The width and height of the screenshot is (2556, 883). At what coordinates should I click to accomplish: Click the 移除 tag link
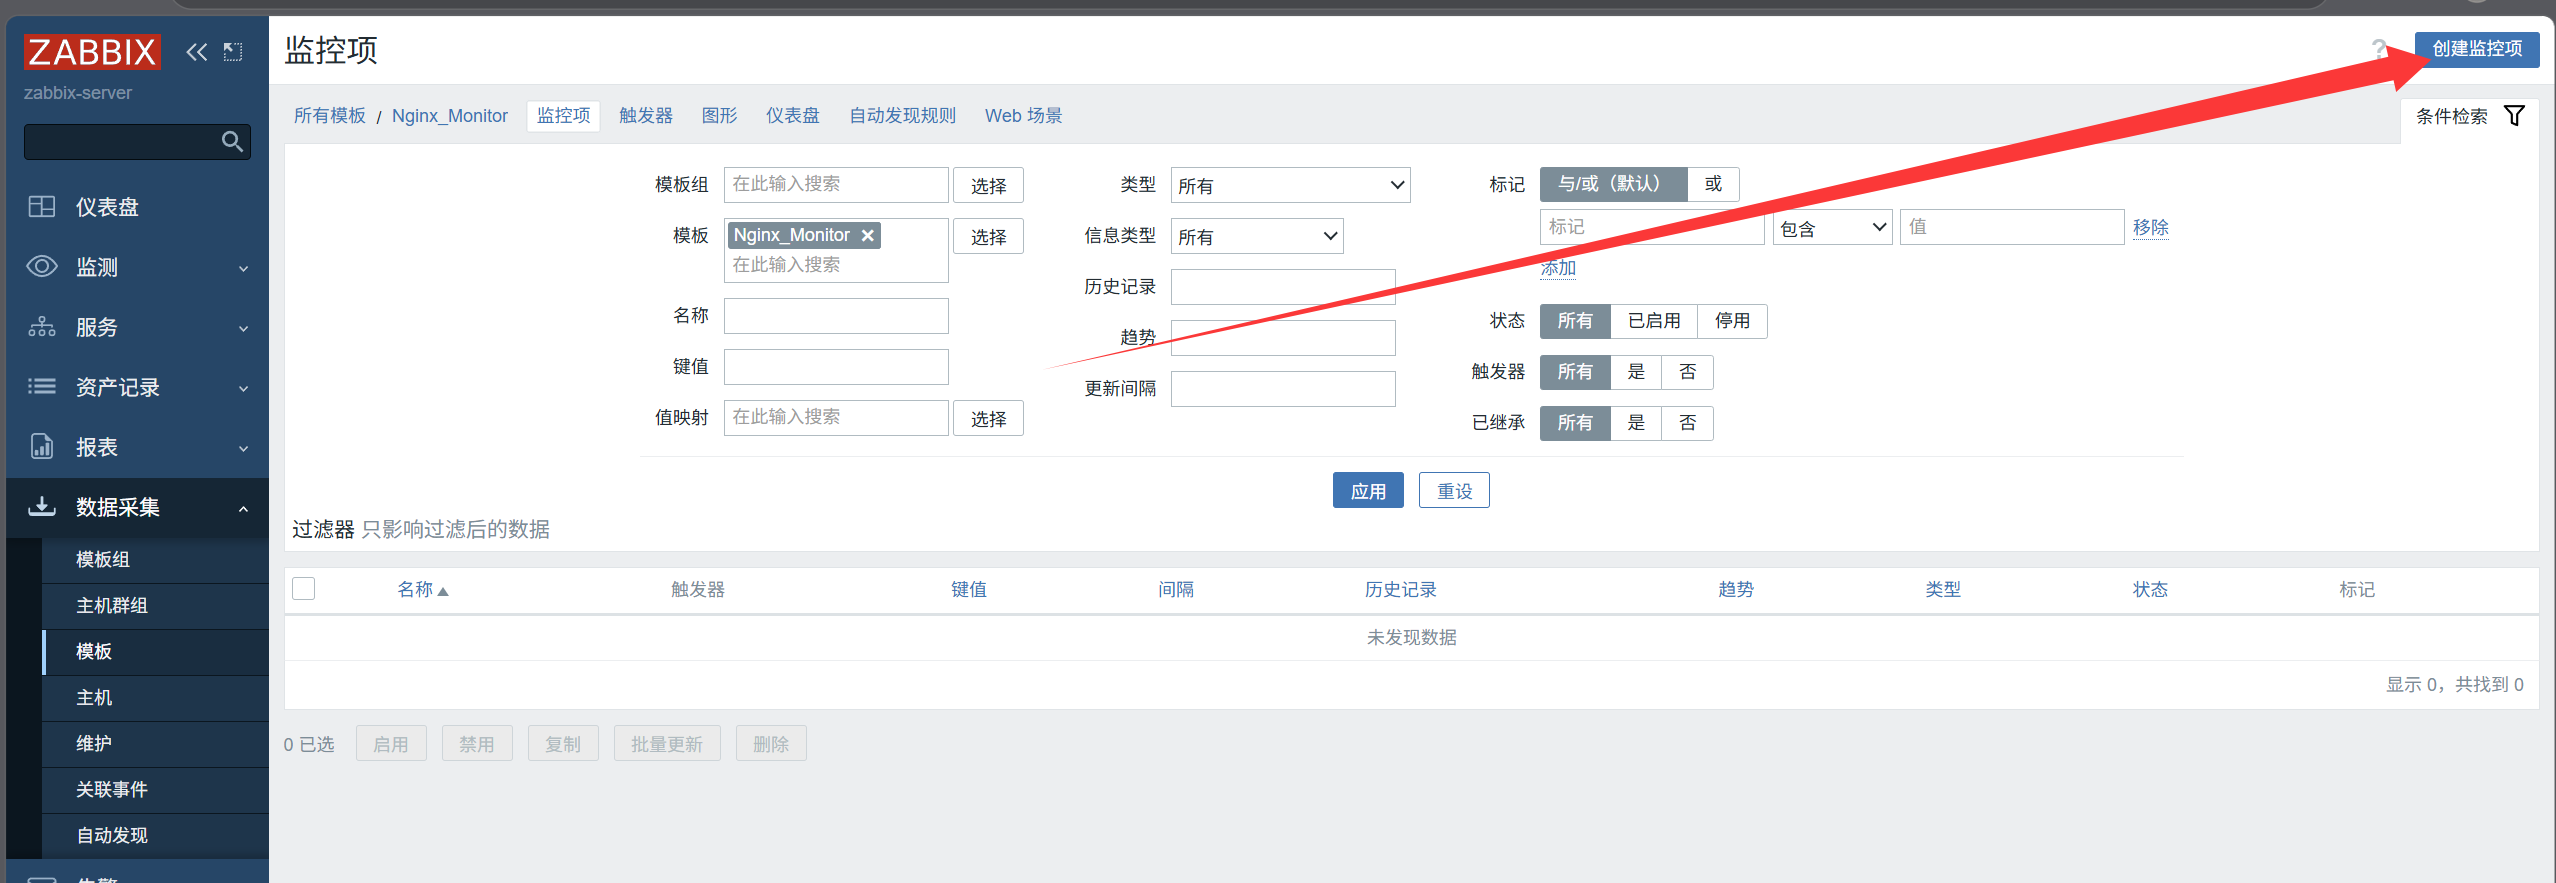click(2151, 228)
